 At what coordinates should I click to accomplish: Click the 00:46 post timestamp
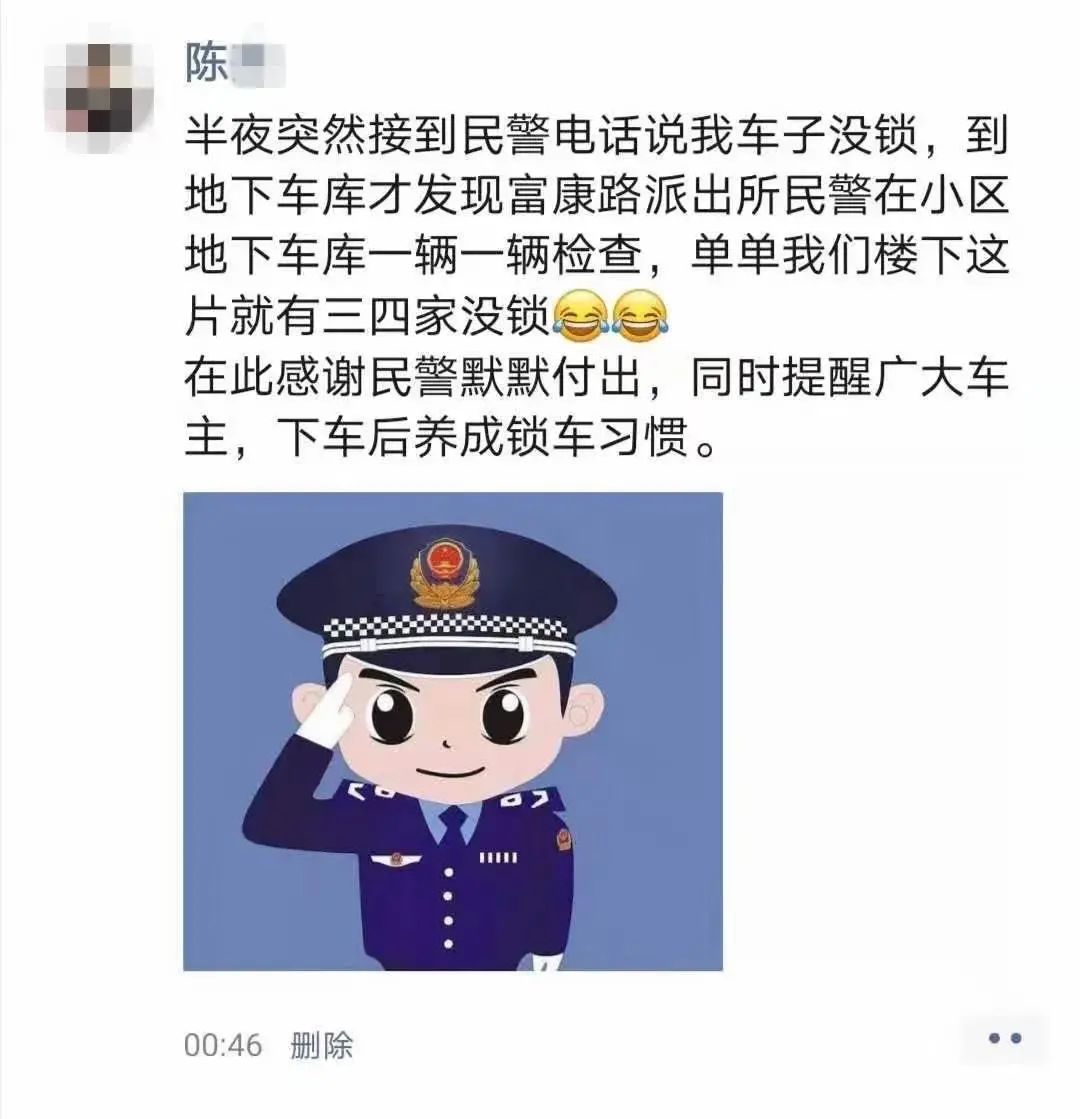tap(223, 1045)
